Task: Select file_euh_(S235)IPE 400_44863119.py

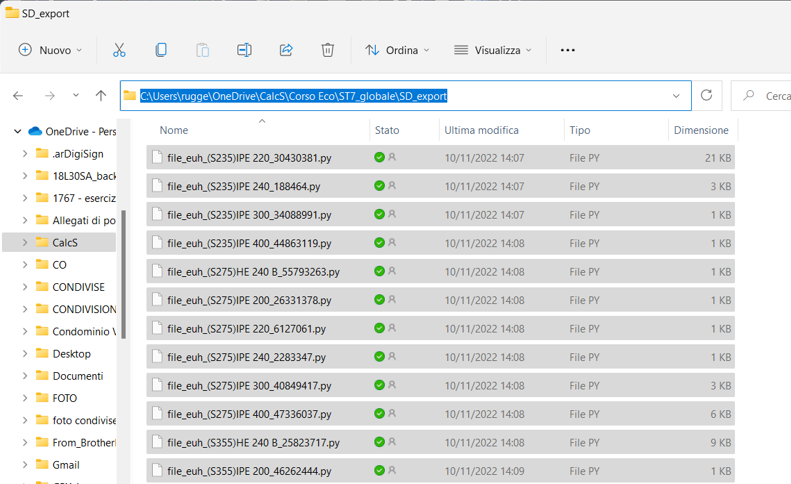Action: coord(440,243)
